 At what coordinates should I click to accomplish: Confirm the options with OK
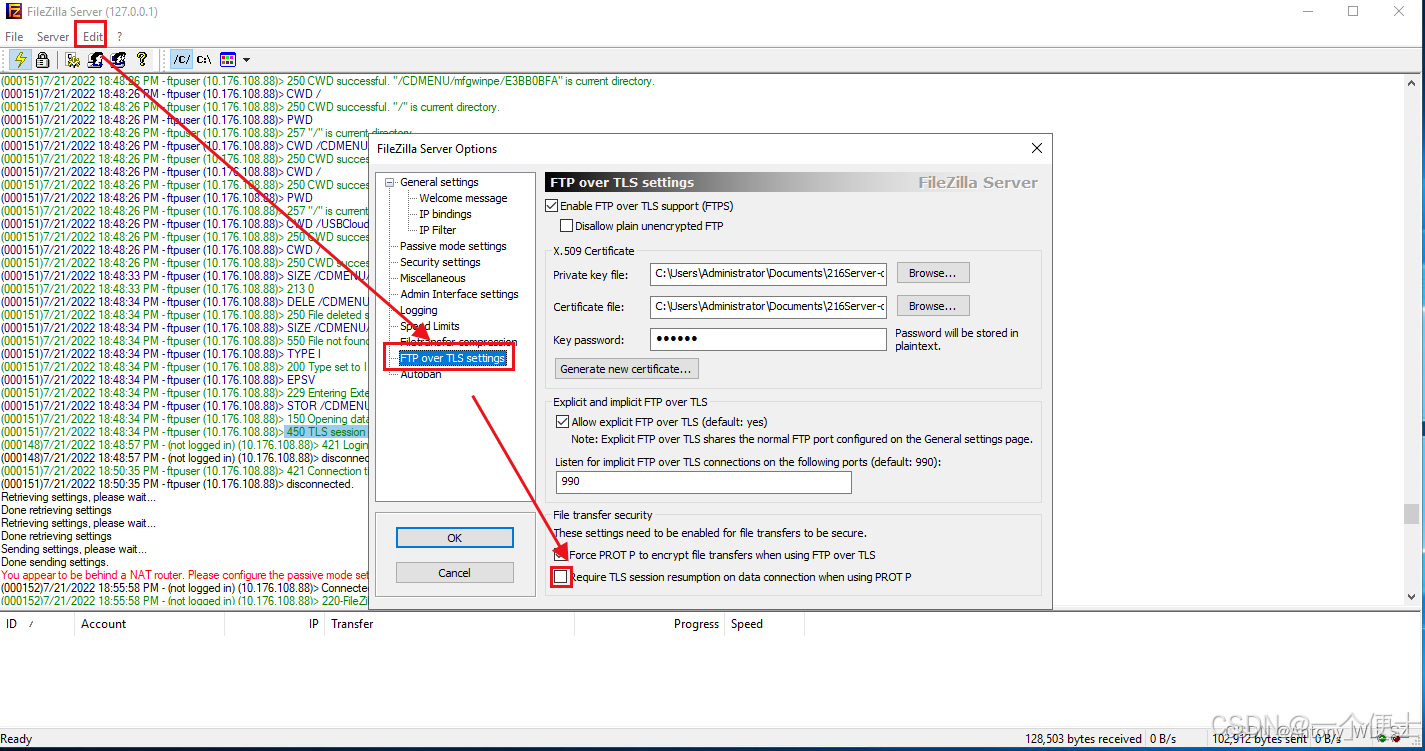[454, 538]
